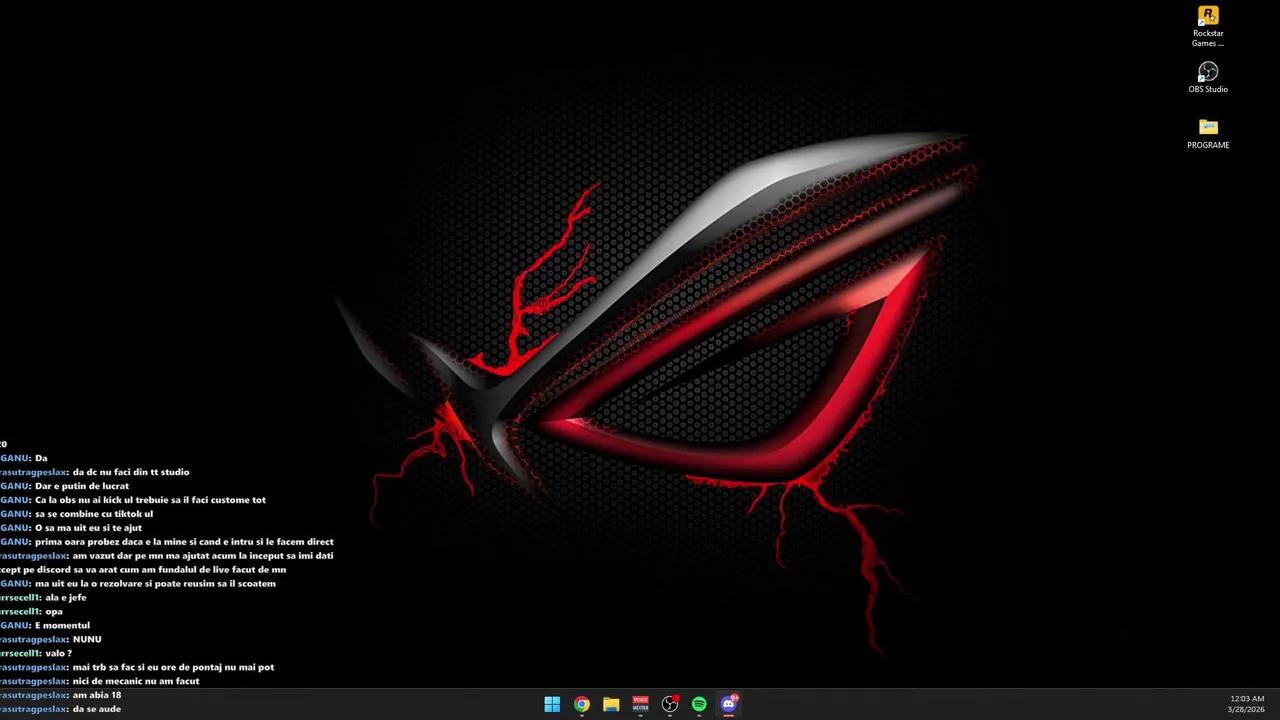This screenshot has height=720, width=1280.
Task: Click chat line starting "Ca la obs nu ai kick"
Action: pos(150,500)
